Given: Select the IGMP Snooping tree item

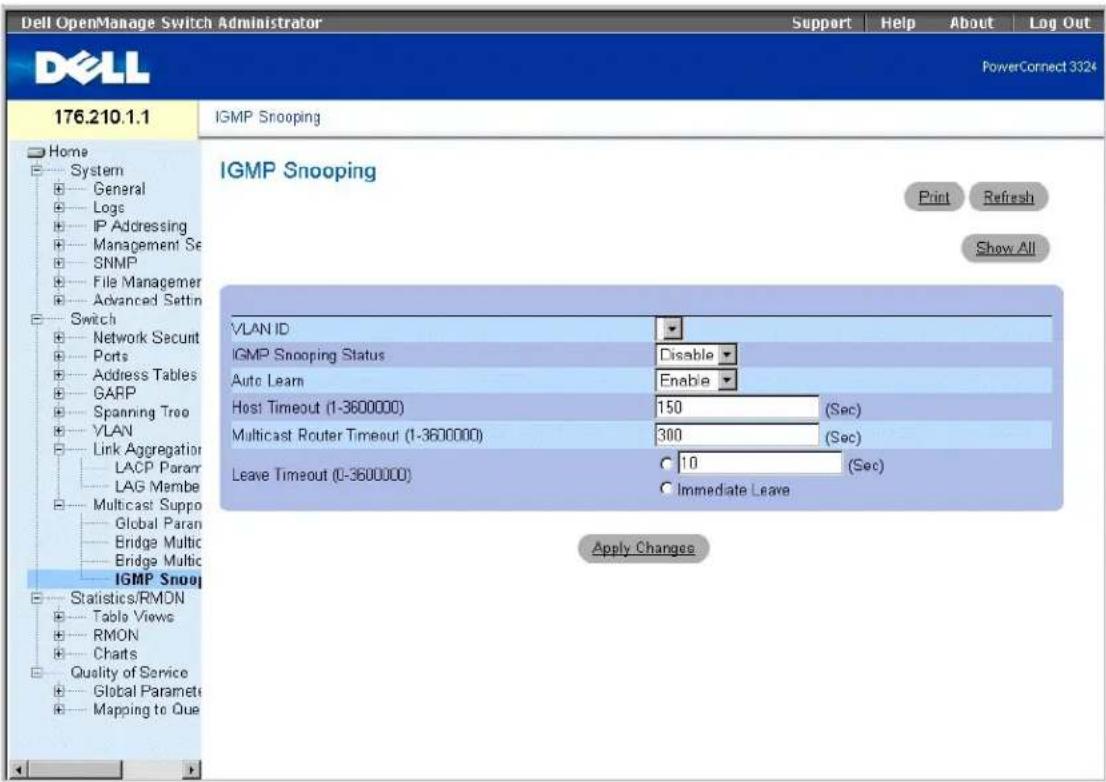Looking at the screenshot, I should click(158, 580).
